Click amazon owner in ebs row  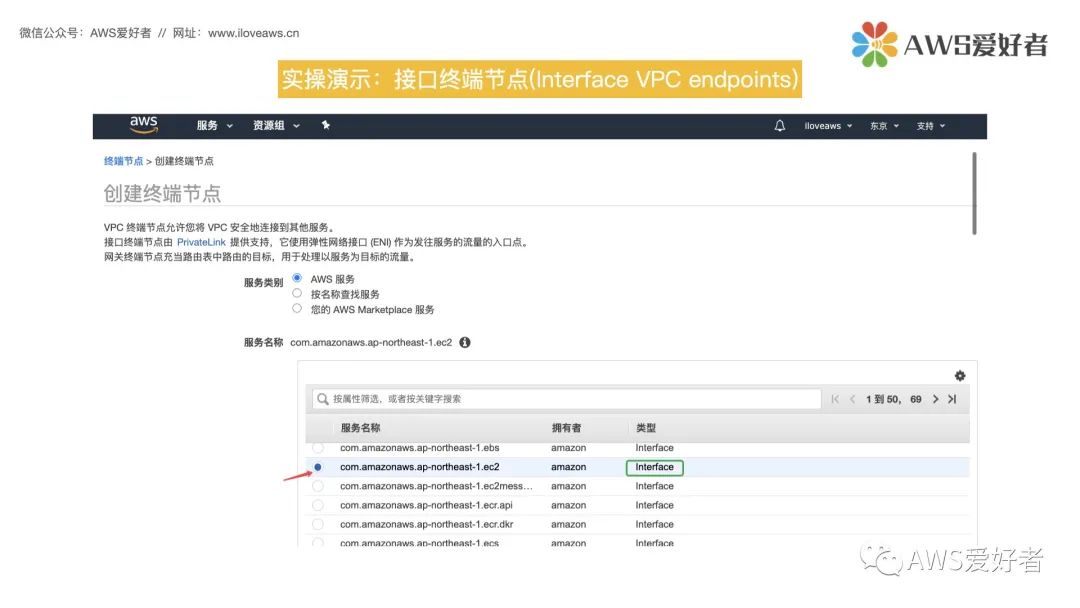coord(568,448)
